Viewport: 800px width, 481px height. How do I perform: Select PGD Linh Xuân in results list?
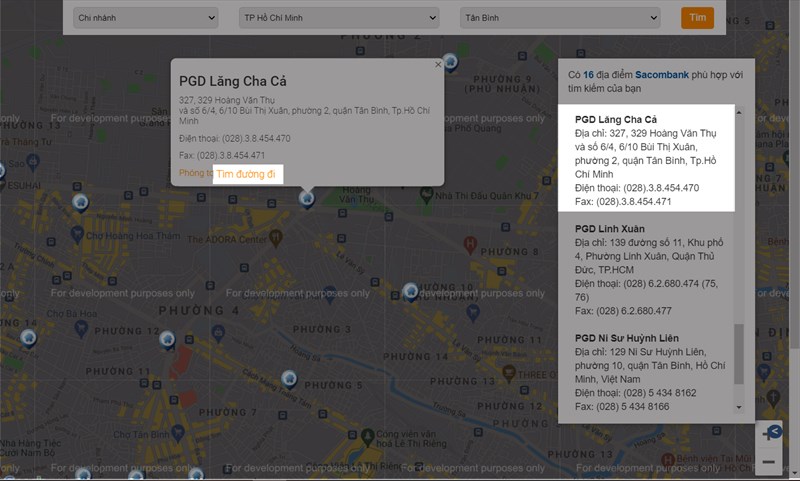646,269
